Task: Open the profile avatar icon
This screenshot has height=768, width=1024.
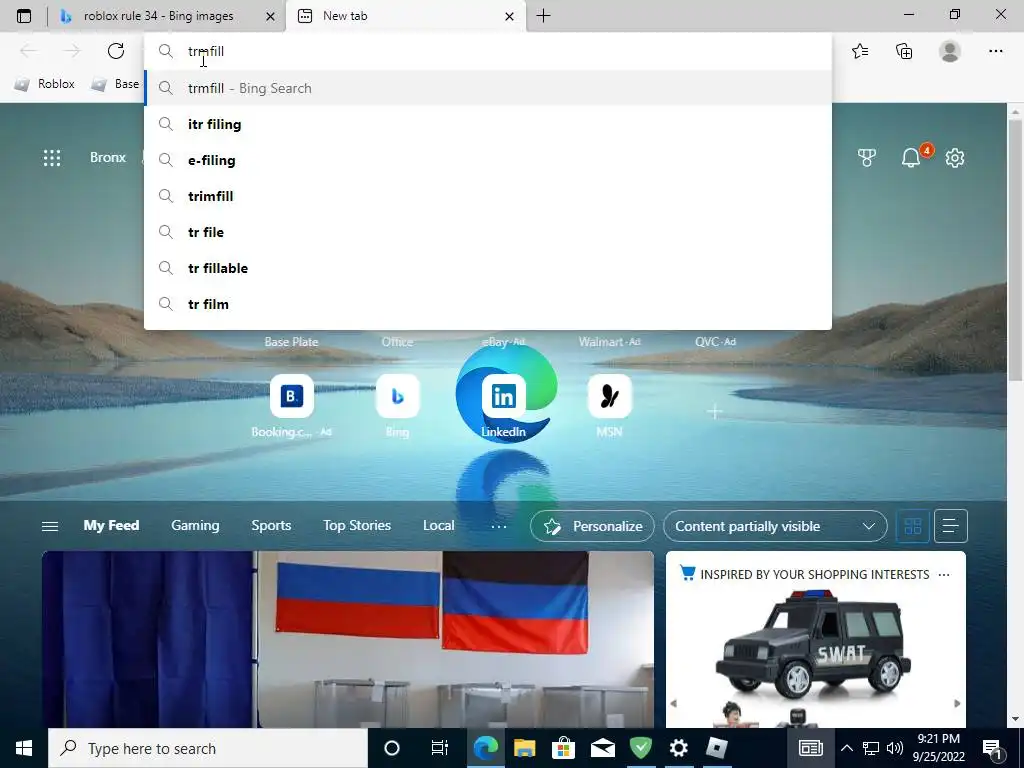Action: (950, 51)
